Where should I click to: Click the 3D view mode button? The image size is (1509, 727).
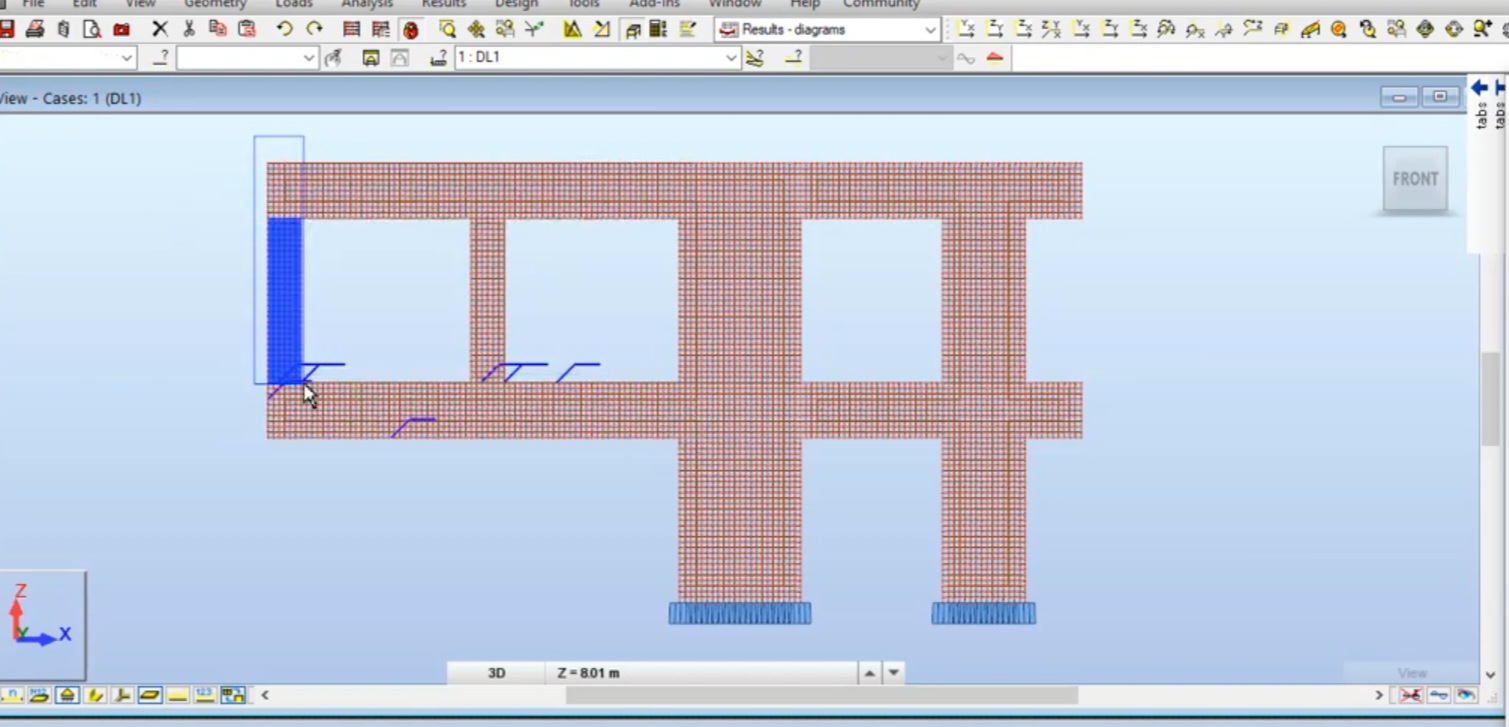[496, 673]
